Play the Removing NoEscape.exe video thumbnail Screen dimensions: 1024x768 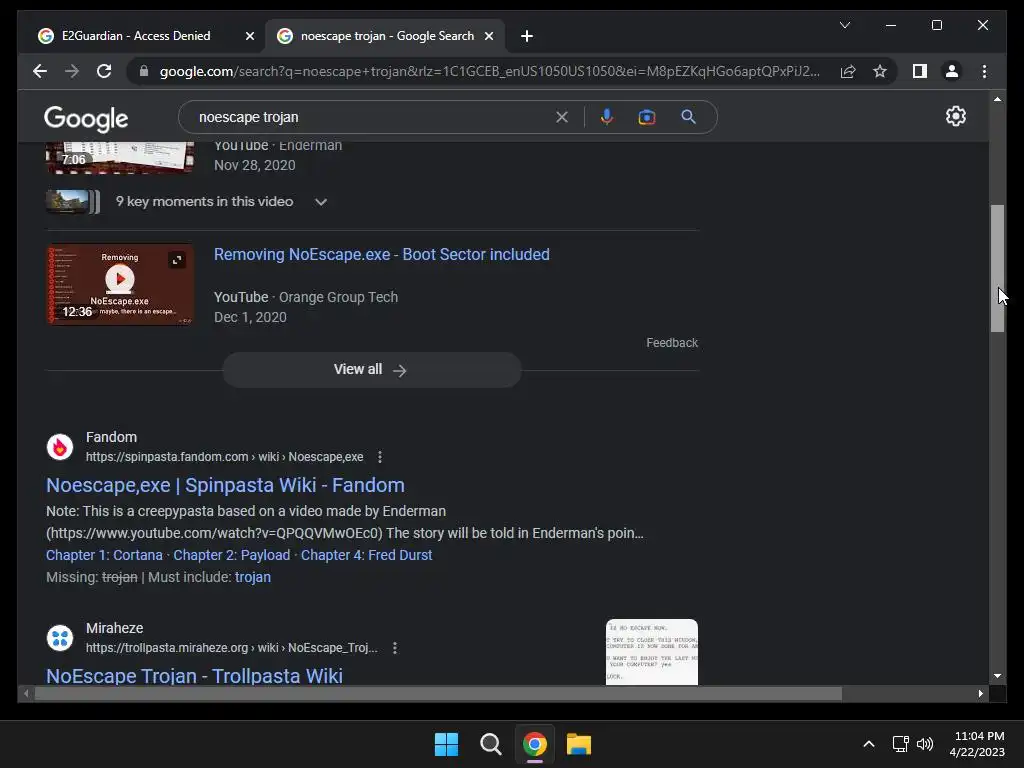click(x=120, y=285)
